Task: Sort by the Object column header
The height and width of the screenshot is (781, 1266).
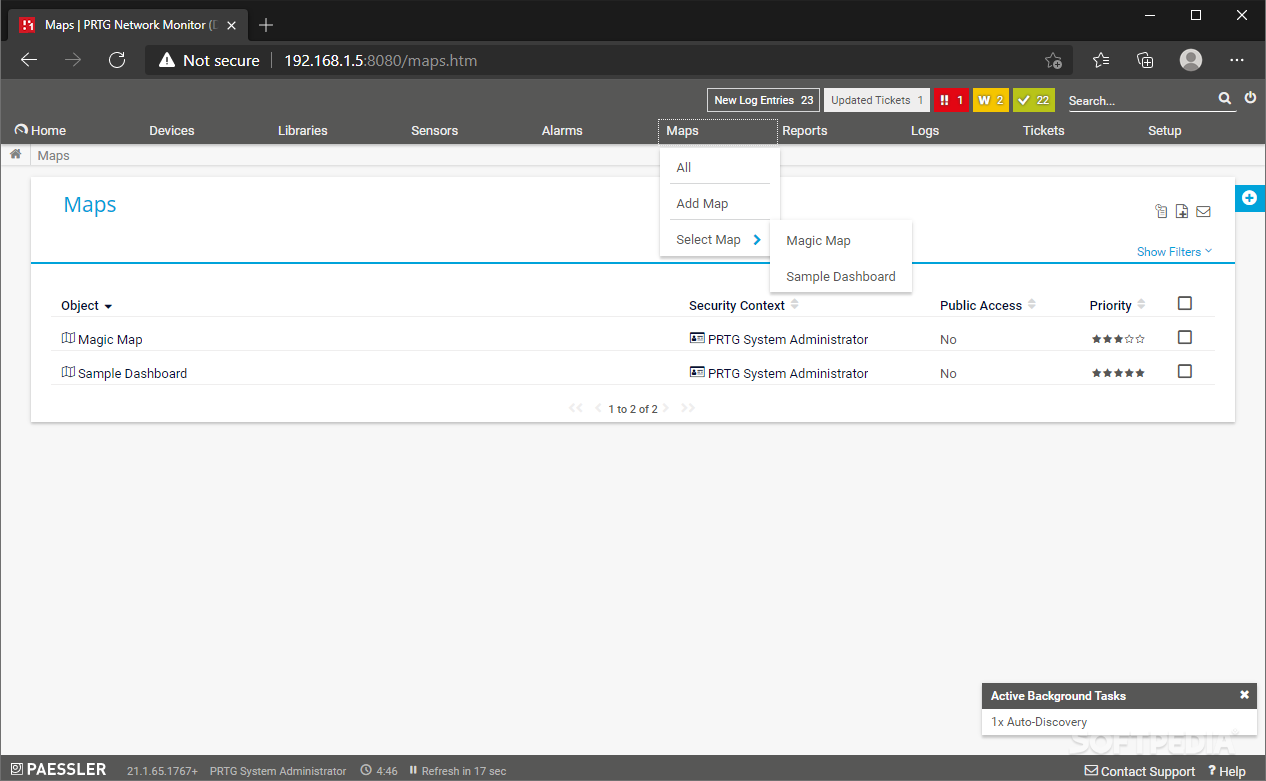Action: coord(86,306)
